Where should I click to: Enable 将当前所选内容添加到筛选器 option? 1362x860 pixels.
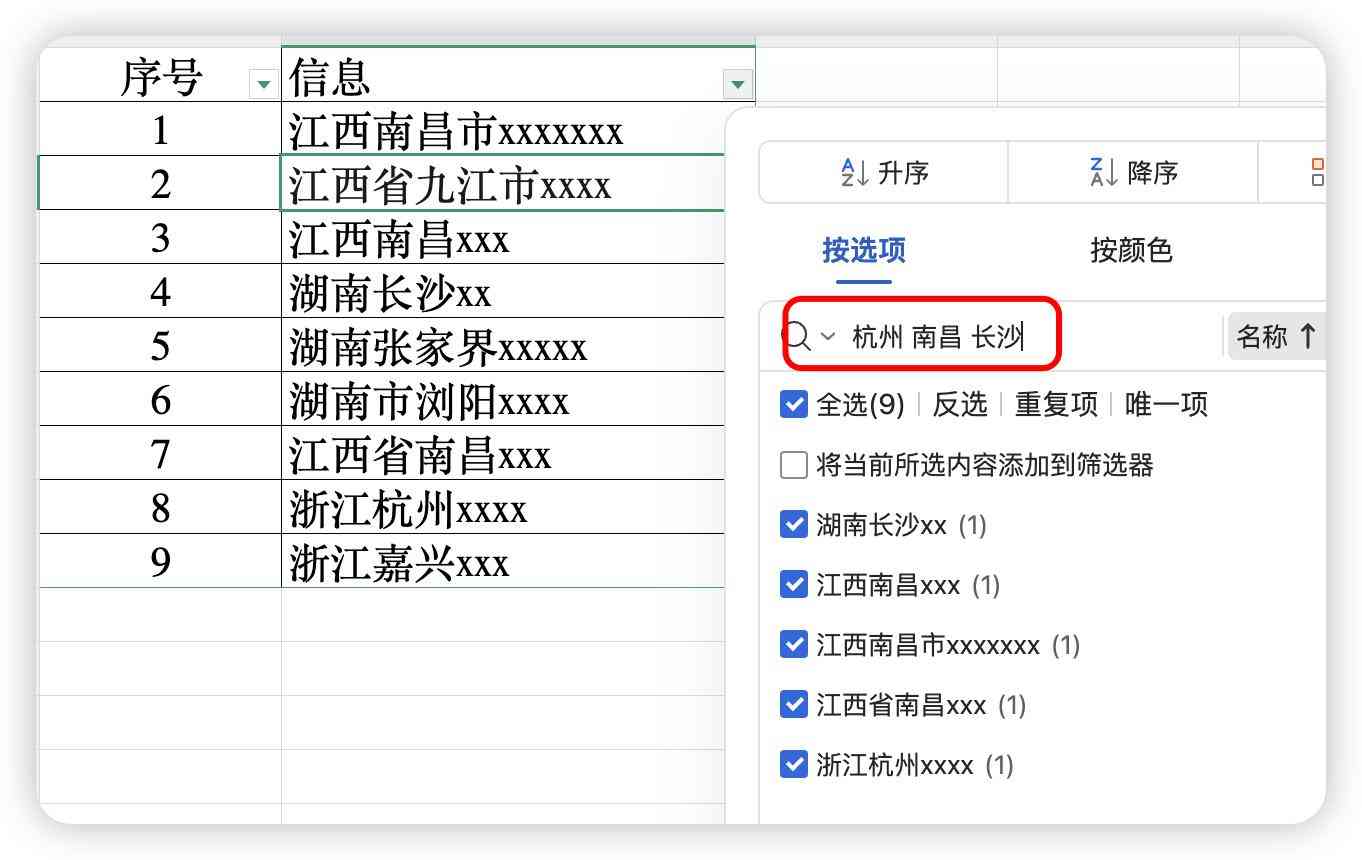coord(793,464)
